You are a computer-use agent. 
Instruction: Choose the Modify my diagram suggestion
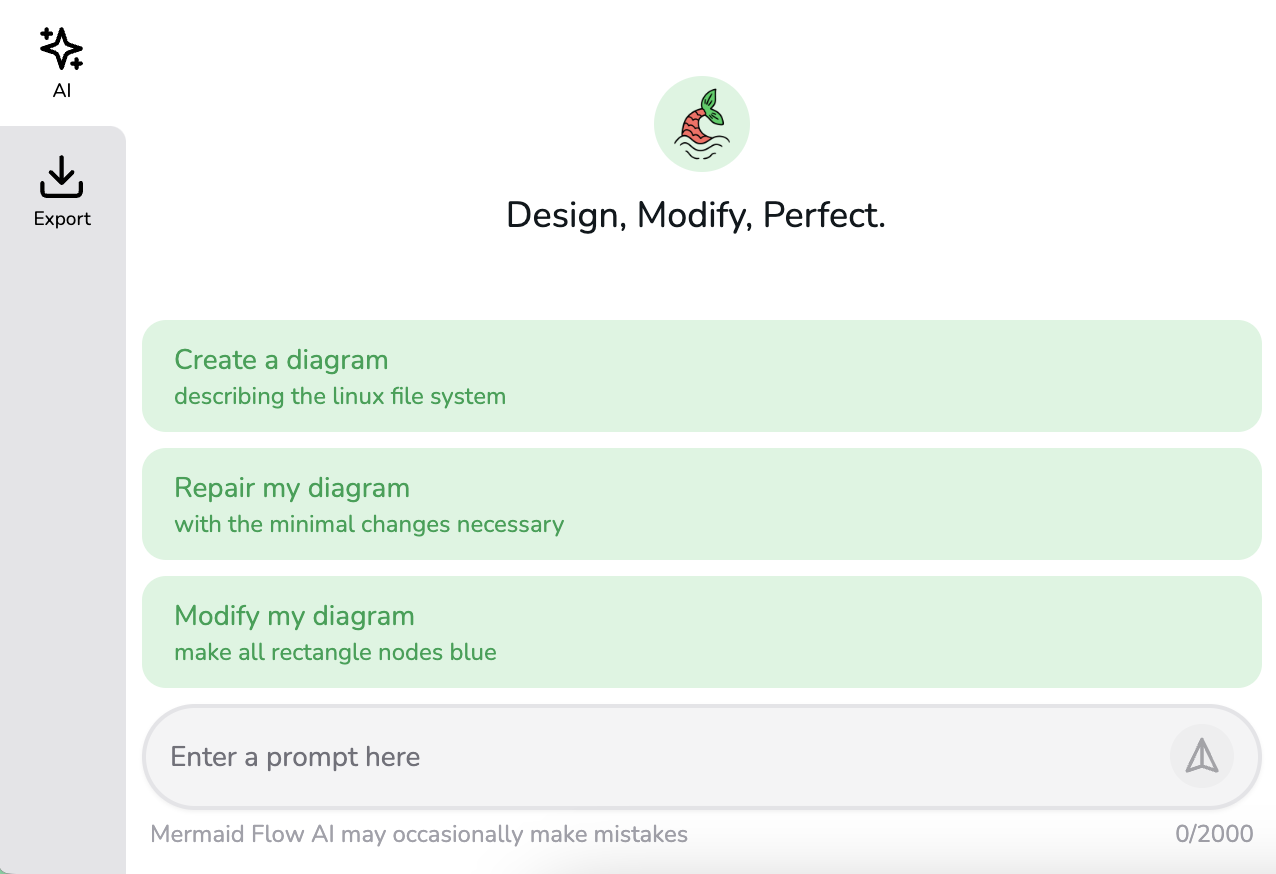(x=702, y=632)
